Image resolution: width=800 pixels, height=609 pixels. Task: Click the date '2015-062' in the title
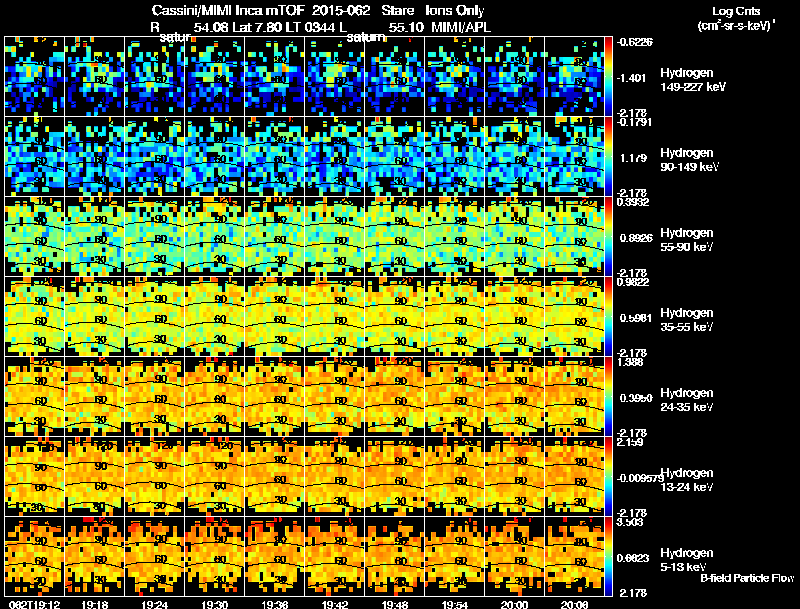pyautogui.click(x=341, y=10)
